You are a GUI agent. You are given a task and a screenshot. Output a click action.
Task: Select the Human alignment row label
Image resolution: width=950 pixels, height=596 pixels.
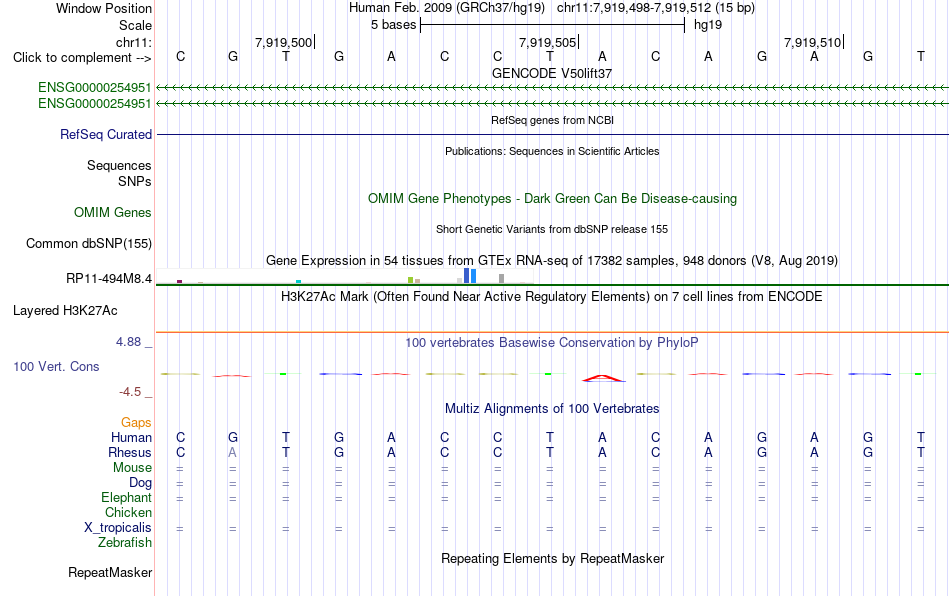click(131, 437)
